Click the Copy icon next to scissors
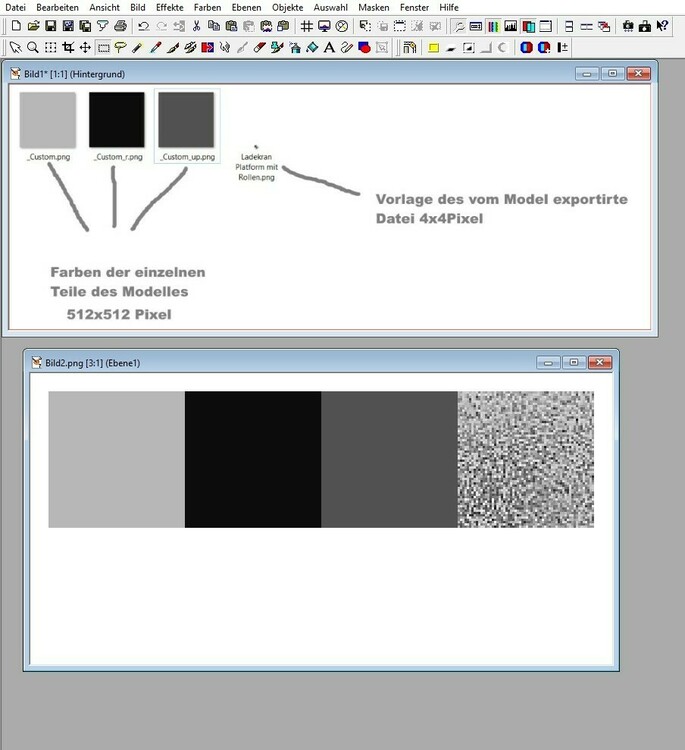The height and width of the screenshot is (750, 685). click(214, 26)
